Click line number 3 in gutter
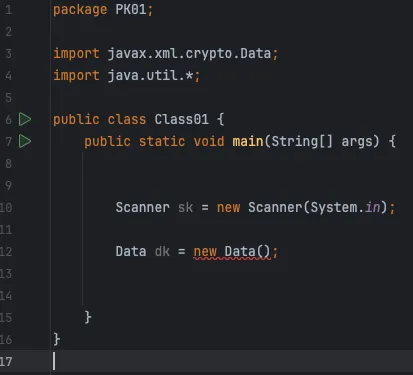This screenshot has width=413, height=375. (x=9, y=54)
